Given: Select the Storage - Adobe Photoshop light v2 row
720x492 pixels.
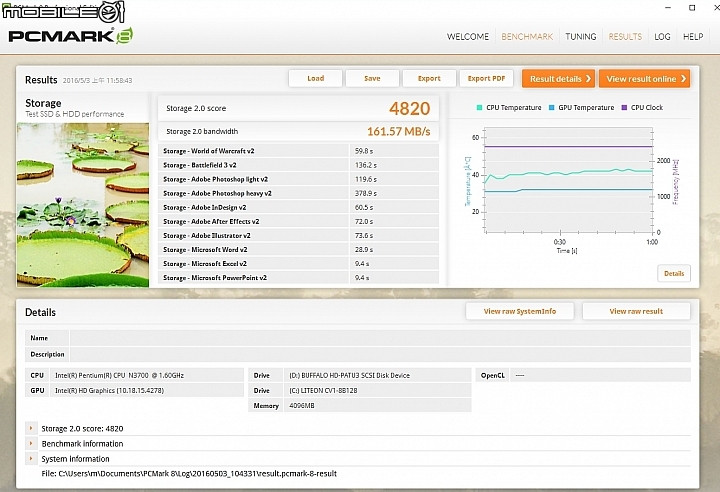Looking at the screenshot, I should coord(298,179).
